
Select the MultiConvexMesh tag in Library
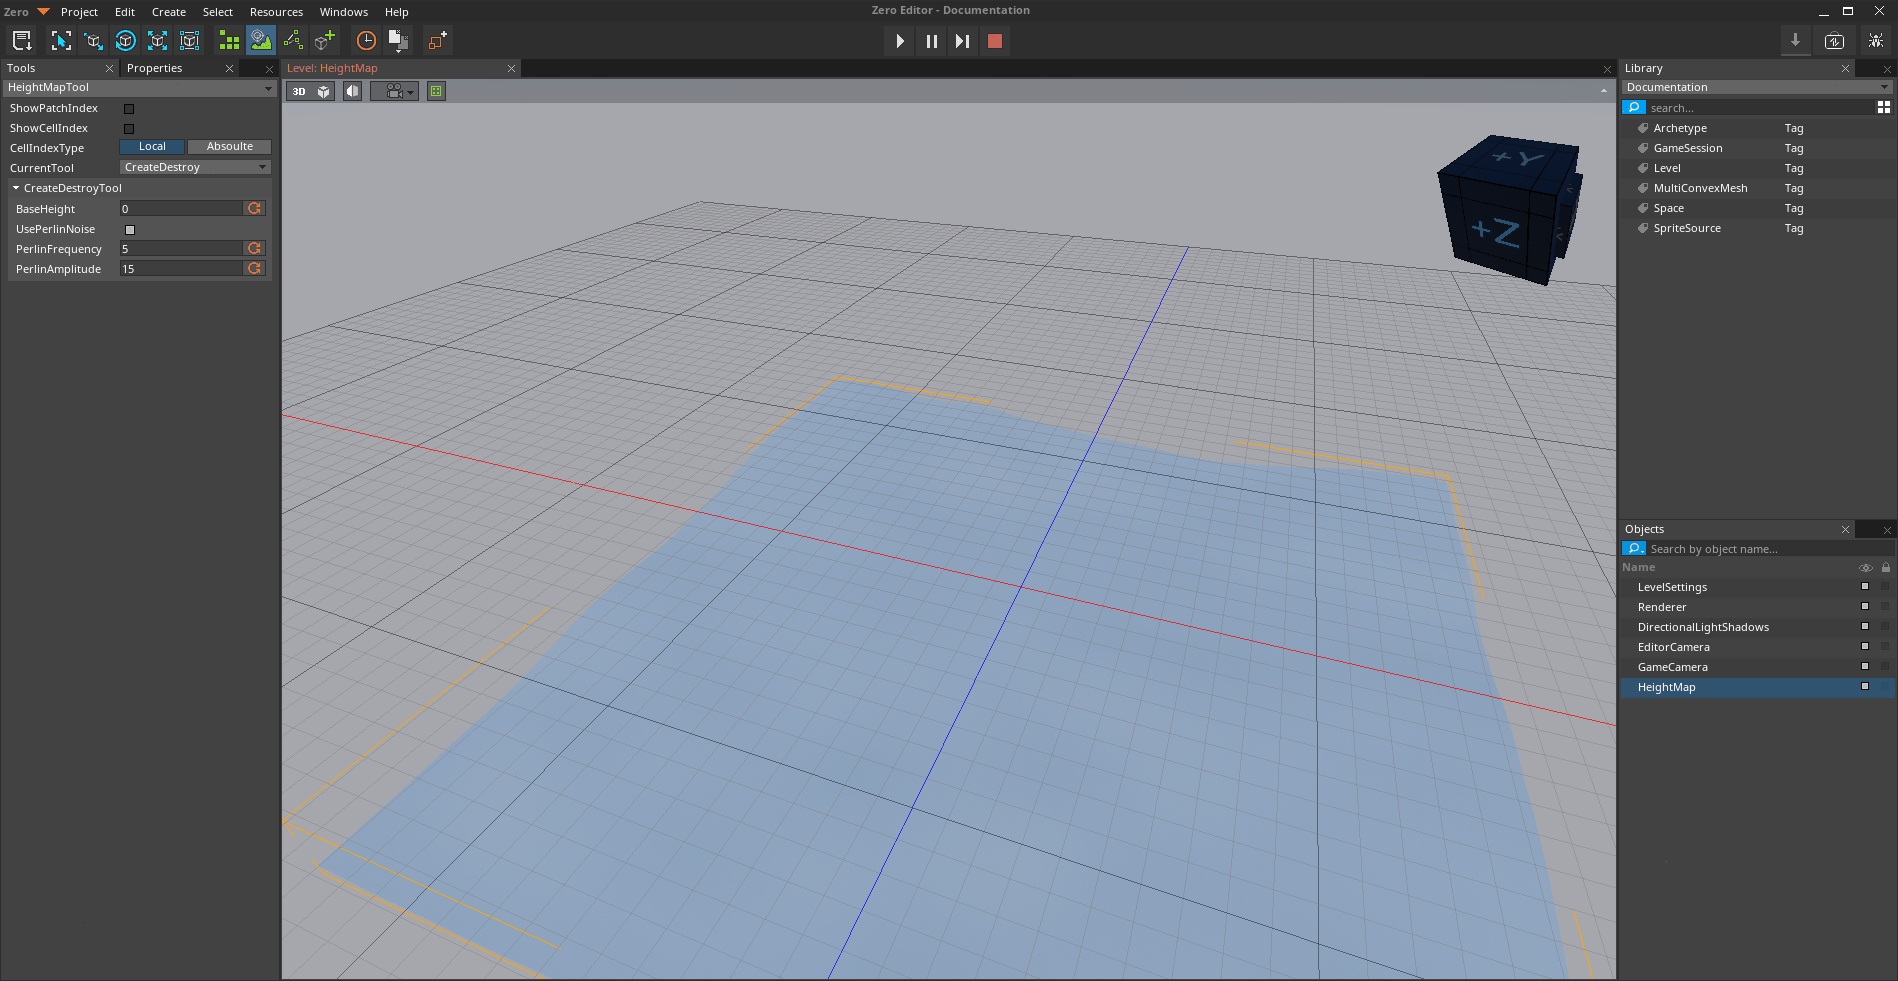tap(1700, 188)
